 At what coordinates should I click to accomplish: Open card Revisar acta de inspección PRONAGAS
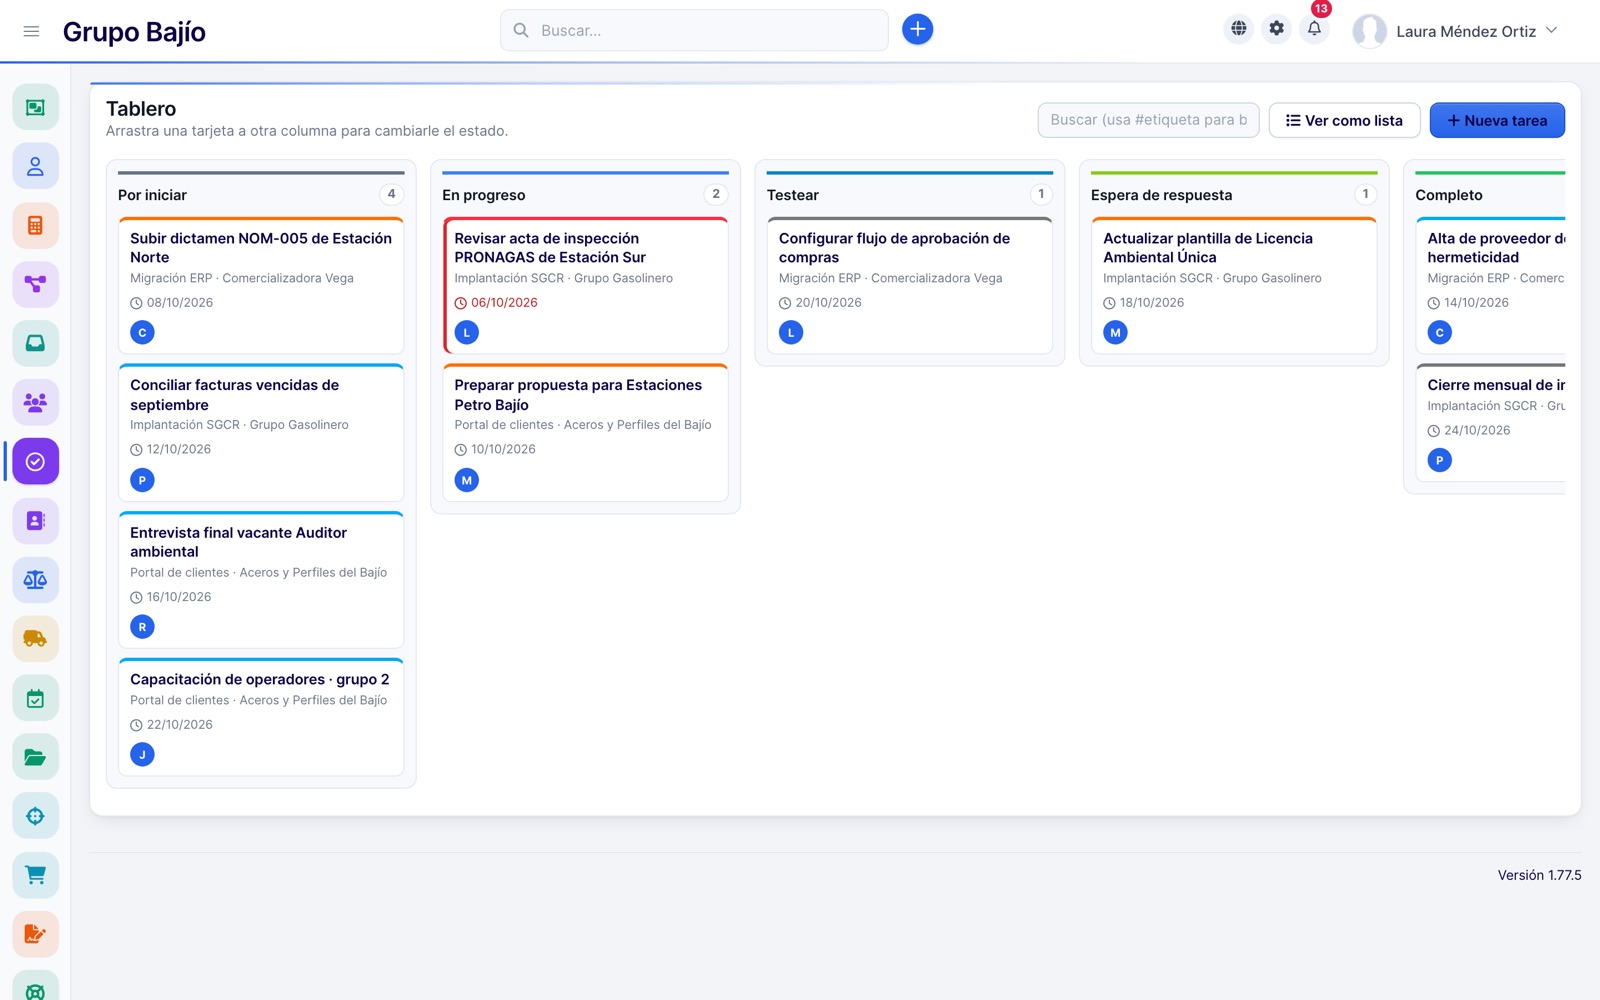tap(585, 285)
